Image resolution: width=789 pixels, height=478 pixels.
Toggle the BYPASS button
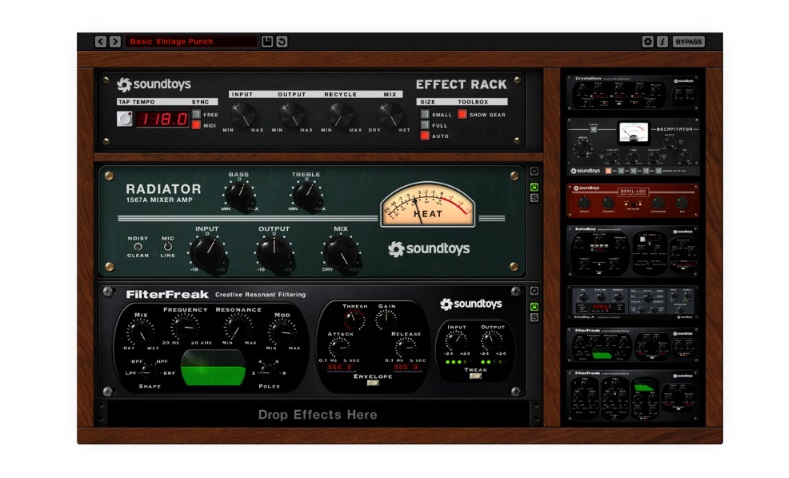pyautogui.click(x=688, y=41)
